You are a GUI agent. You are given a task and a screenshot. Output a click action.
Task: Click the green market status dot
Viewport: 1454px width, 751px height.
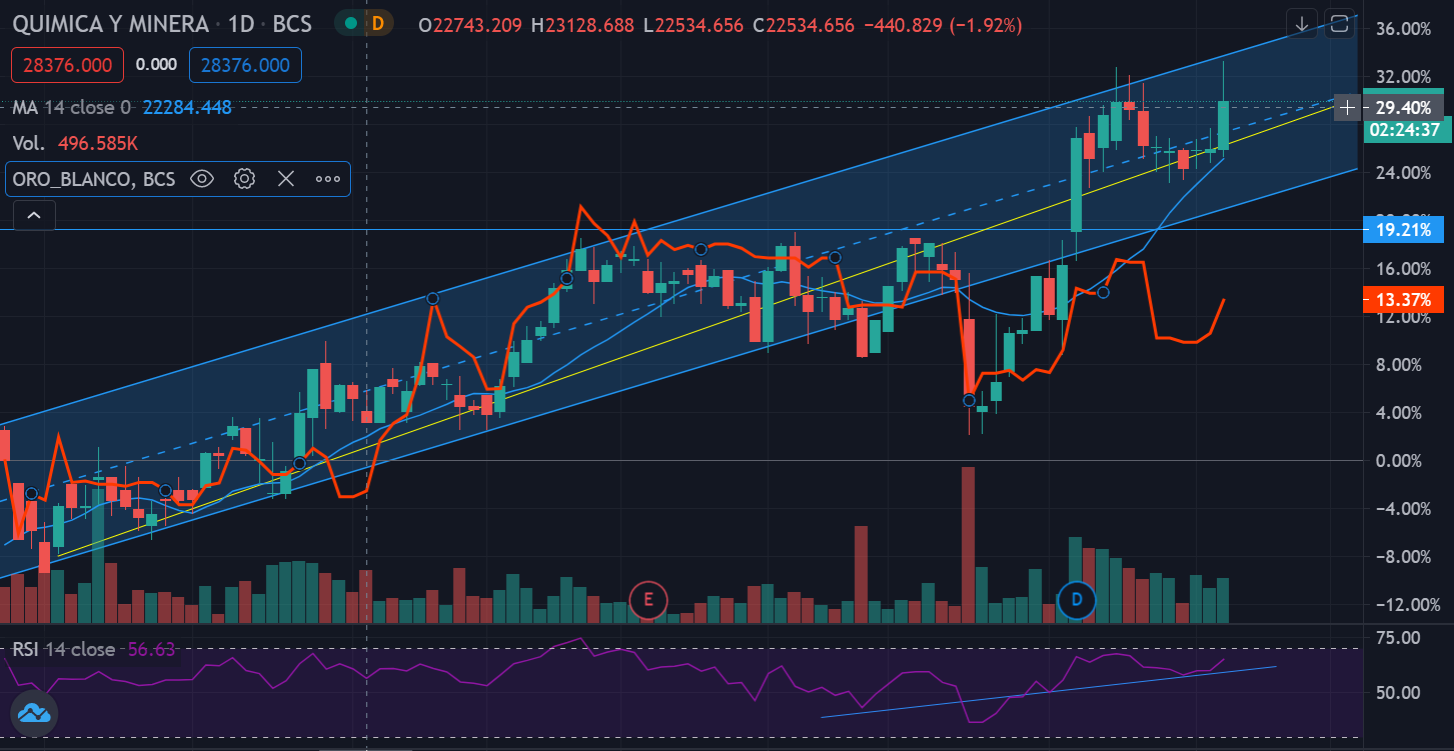point(350,24)
